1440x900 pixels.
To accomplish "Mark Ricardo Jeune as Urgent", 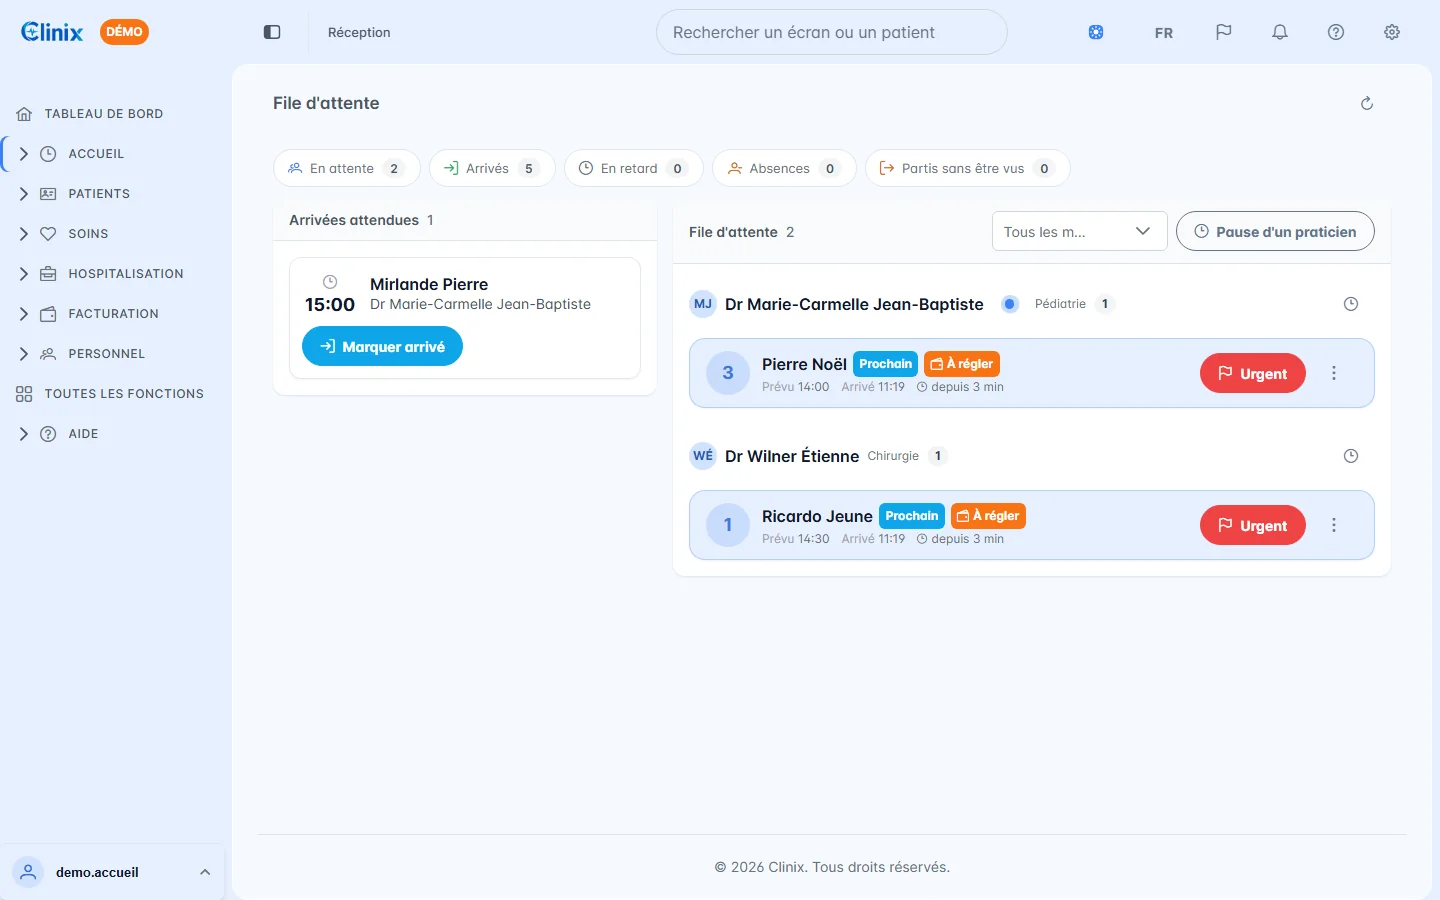I will [x=1253, y=525].
